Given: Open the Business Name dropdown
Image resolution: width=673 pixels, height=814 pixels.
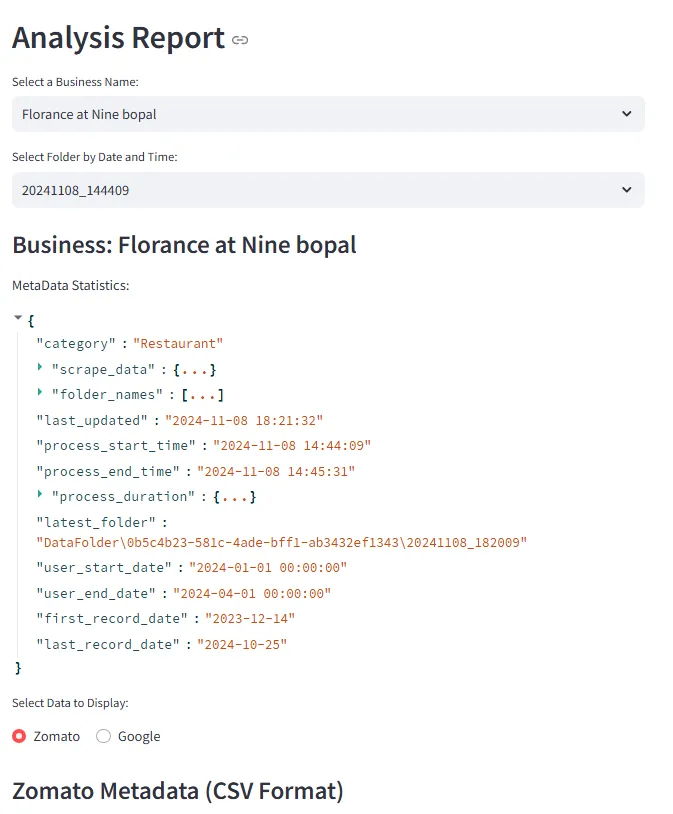Looking at the screenshot, I should [327, 114].
